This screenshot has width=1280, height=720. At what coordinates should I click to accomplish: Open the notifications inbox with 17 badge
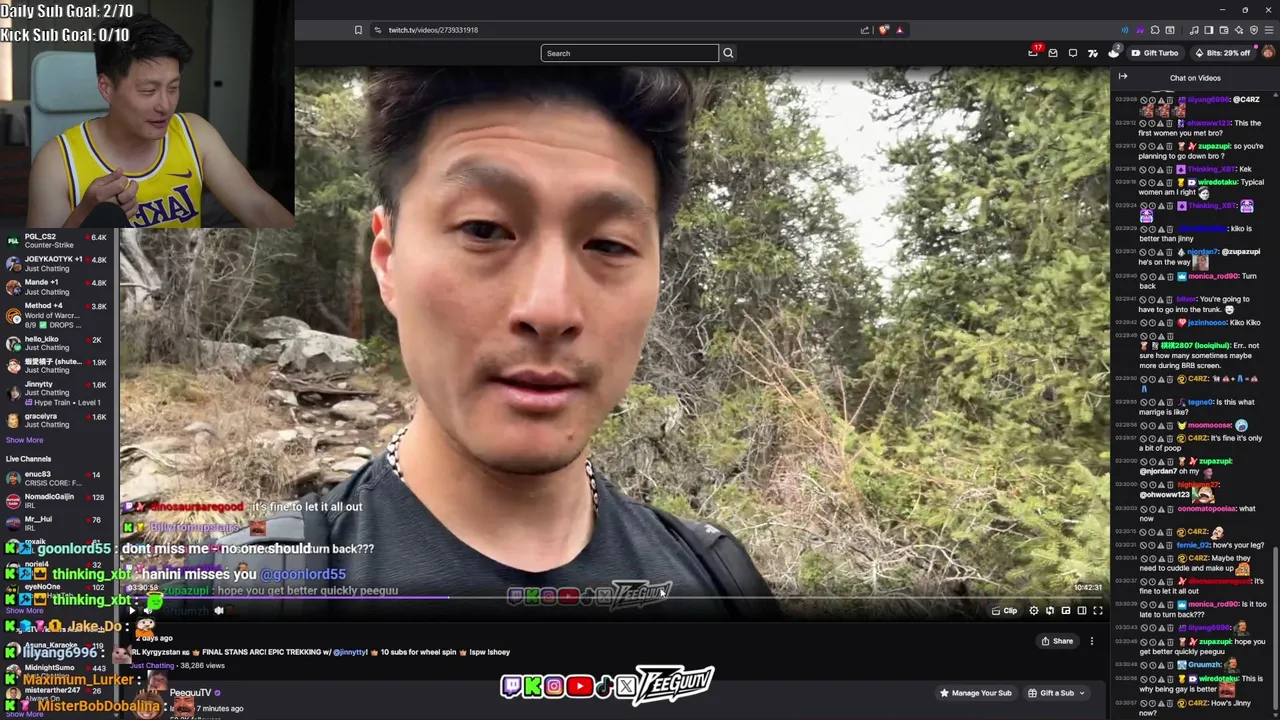point(1033,53)
